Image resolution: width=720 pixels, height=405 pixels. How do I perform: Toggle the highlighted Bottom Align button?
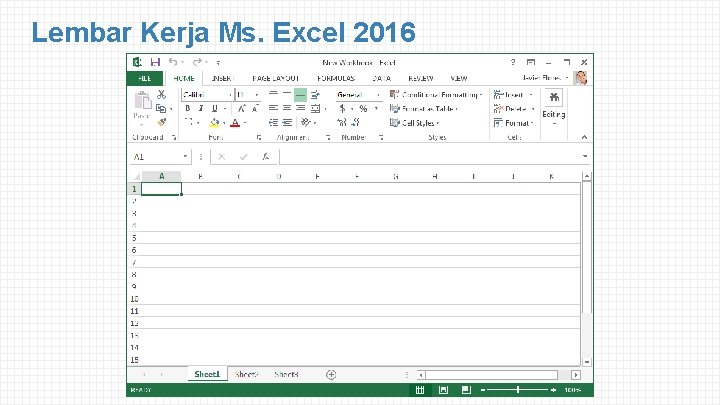click(x=300, y=95)
